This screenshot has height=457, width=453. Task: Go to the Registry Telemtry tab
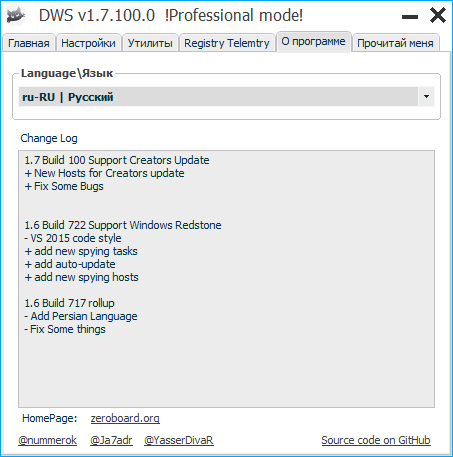pyautogui.click(x=227, y=43)
